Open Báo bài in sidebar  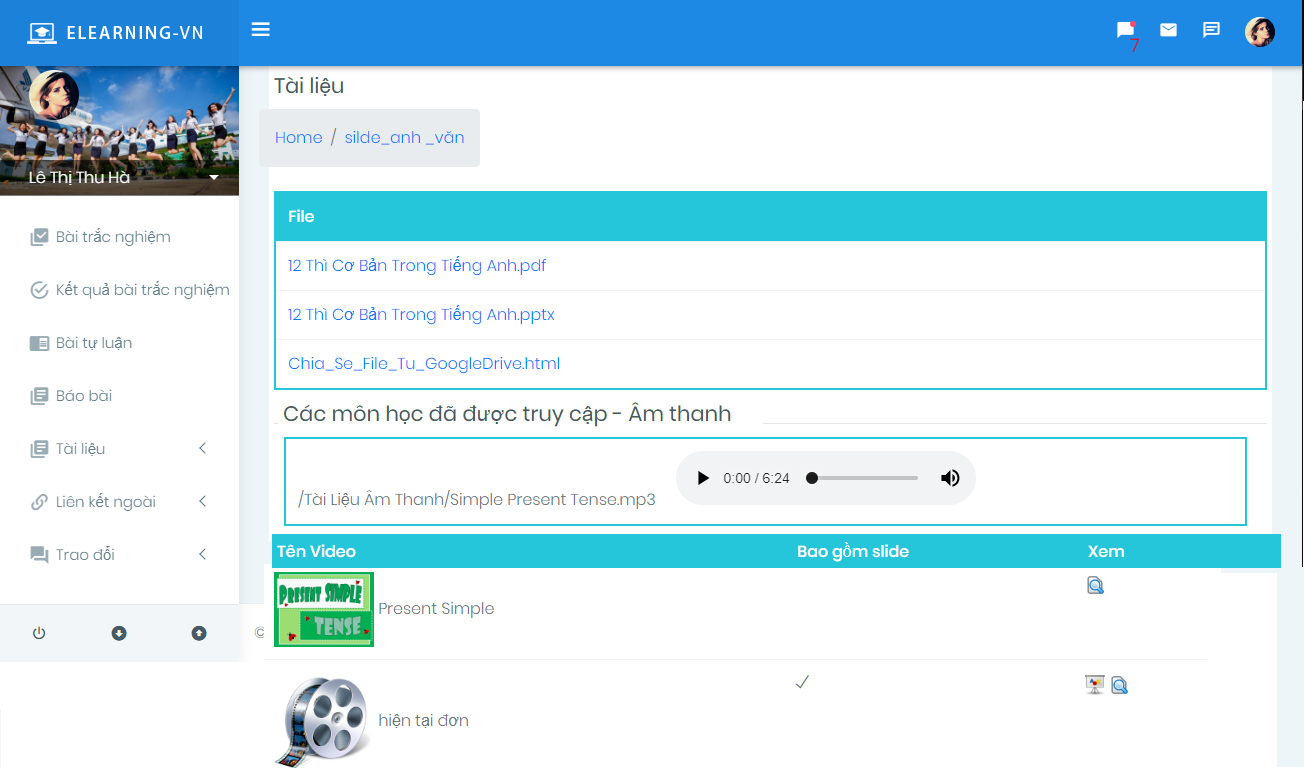[84, 396]
